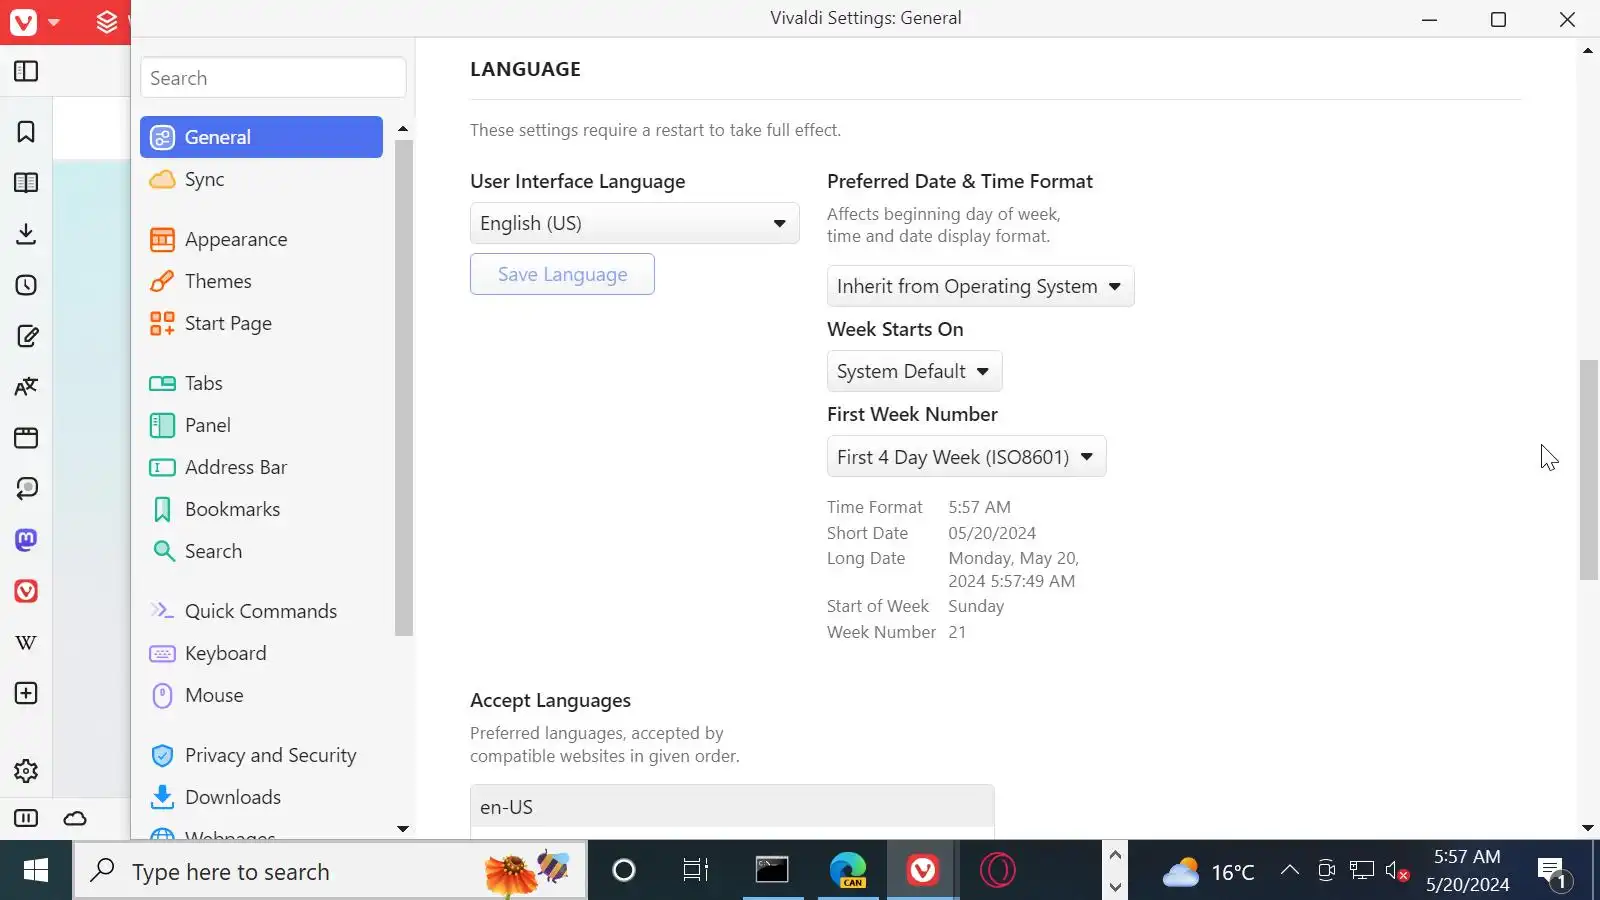This screenshot has height=900, width=1600.
Task: Click the muted volume tray icon
Action: click(1398, 871)
